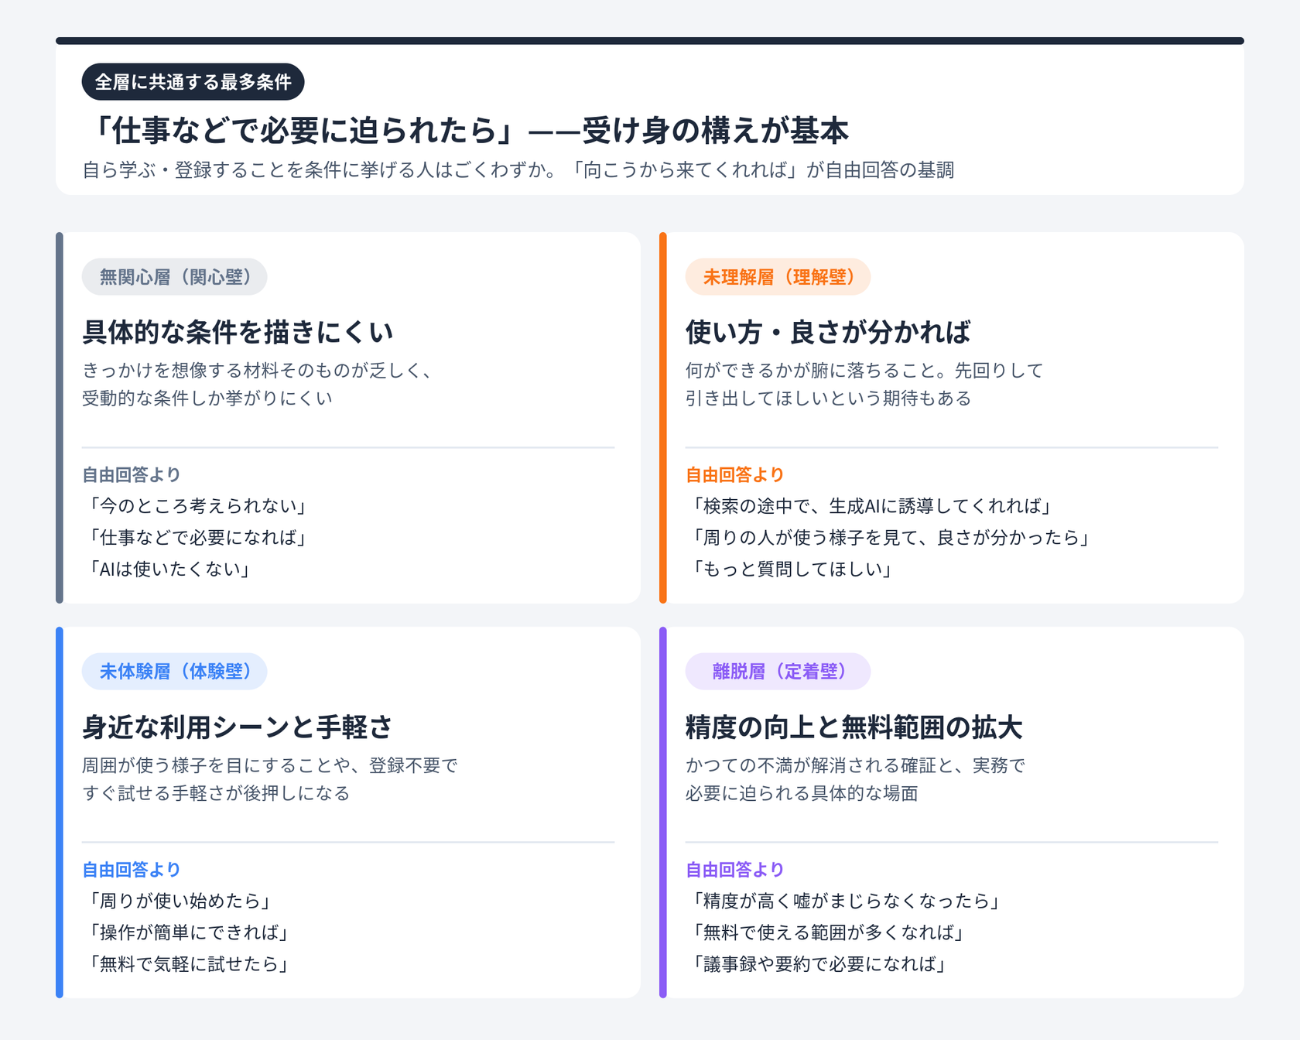Image resolution: width=1300 pixels, height=1040 pixels.
Task: Click quote 「無料で気軽に試せたら」
Action: (x=188, y=964)
